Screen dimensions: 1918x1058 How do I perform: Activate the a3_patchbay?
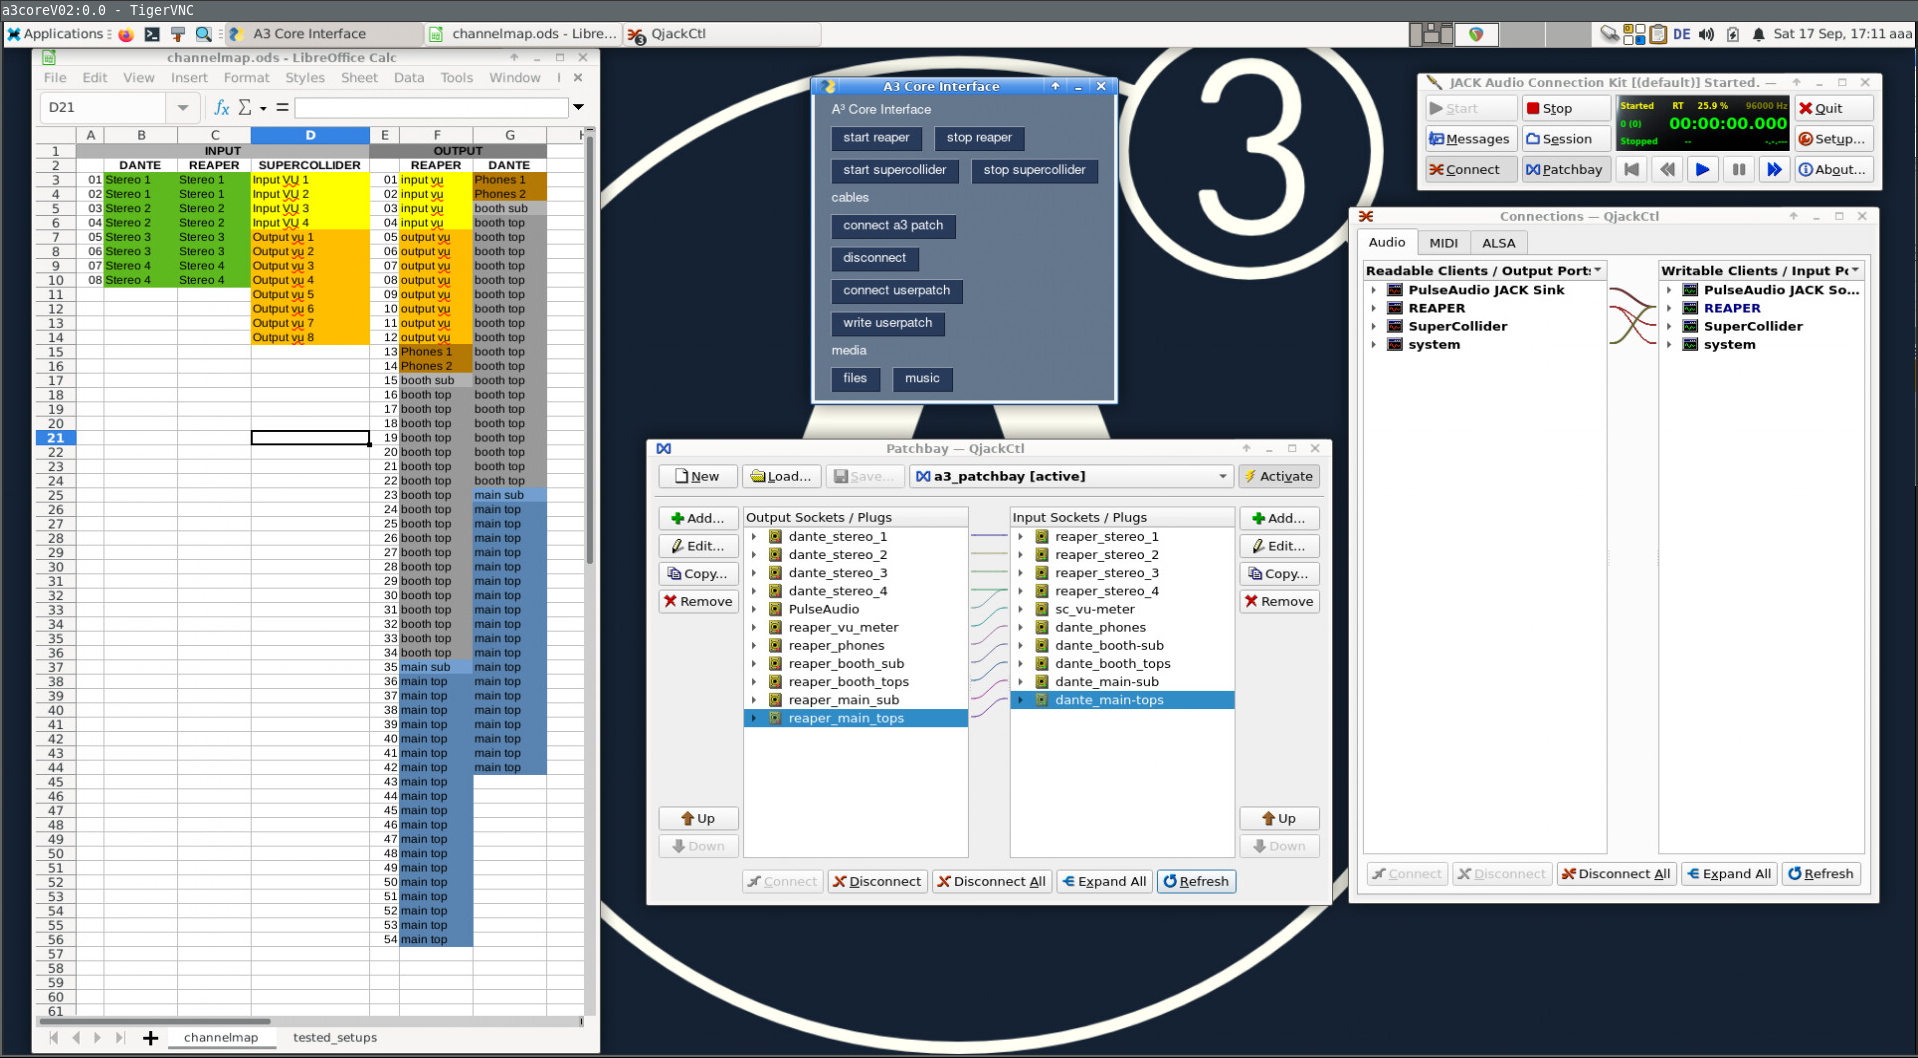point(1279,476)
